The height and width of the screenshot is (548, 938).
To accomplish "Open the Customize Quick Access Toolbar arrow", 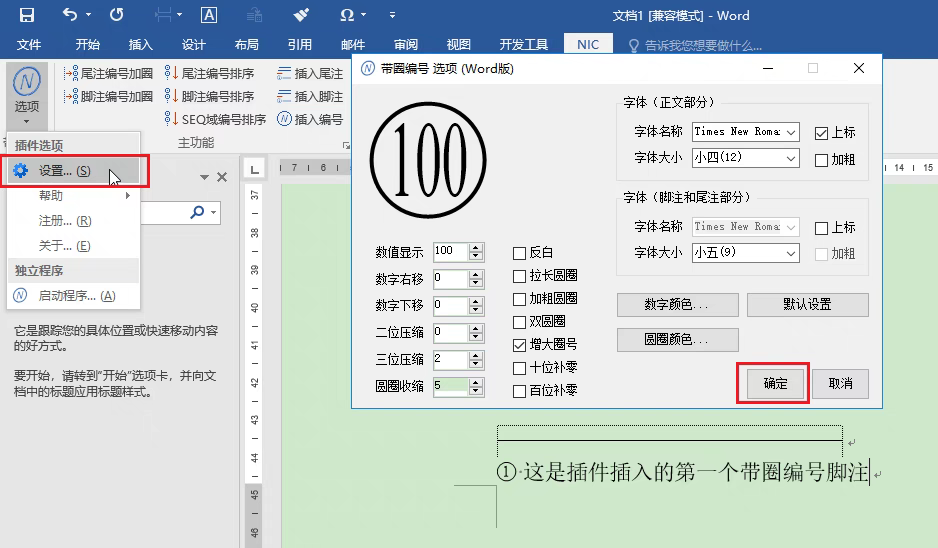I will (x=392, y=15).
